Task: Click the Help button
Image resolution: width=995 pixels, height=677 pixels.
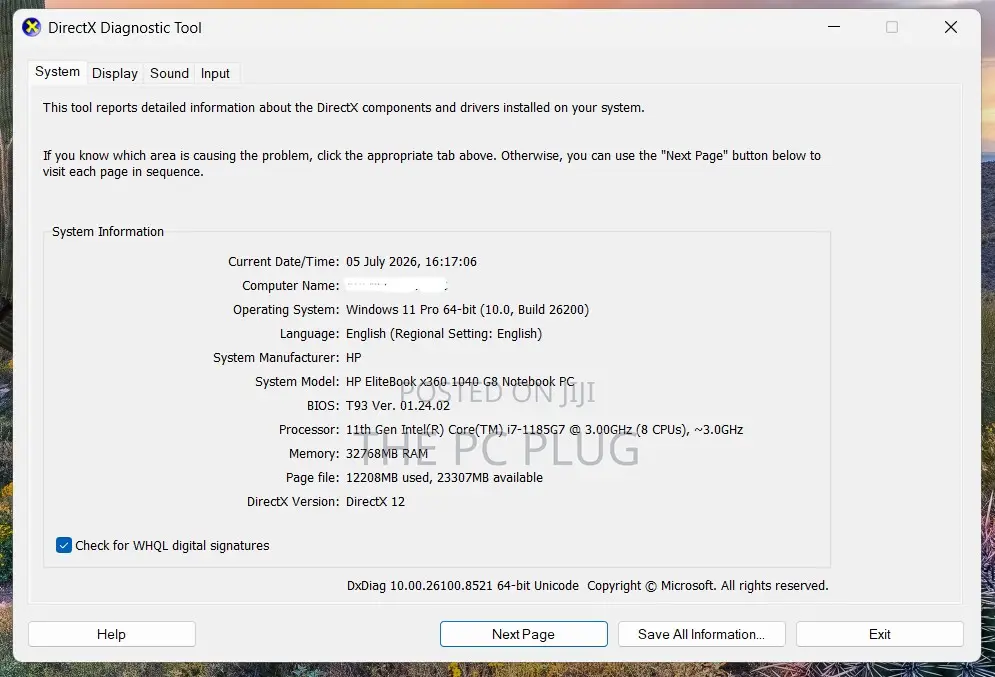Action: (x=112, y=634)
